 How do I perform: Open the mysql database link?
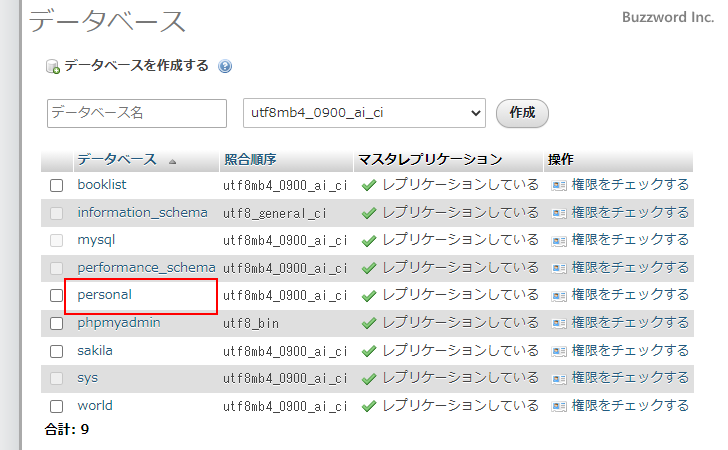click(96, 240)
